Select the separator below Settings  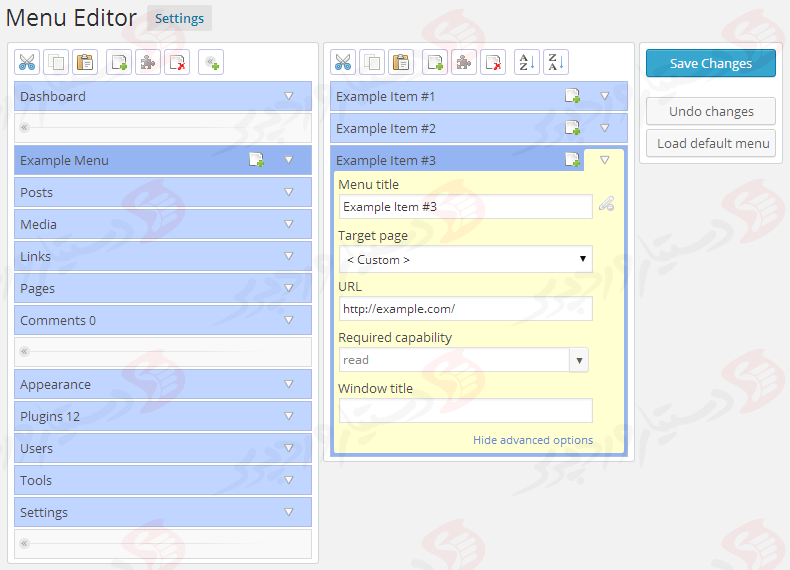pyautogui.click(x=163, y=544)
